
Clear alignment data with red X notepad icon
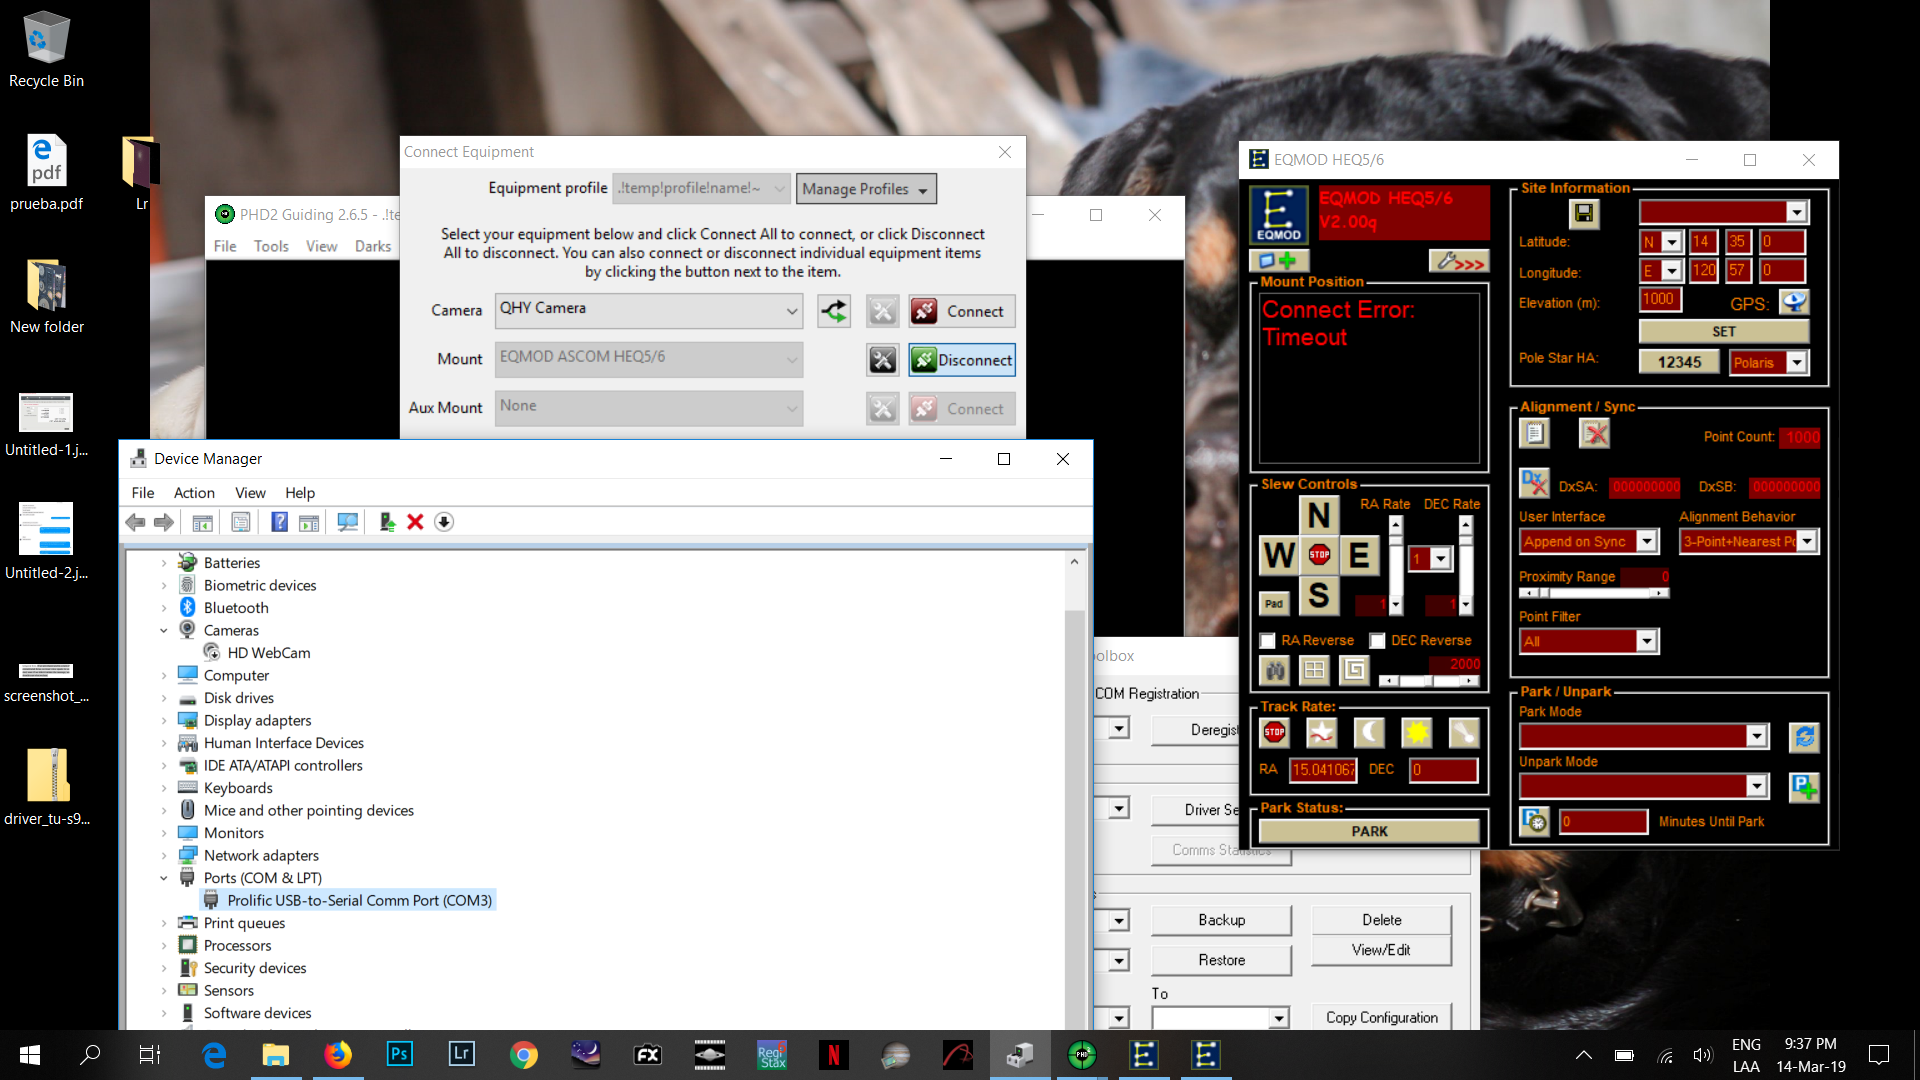[x=1594, y=433]
